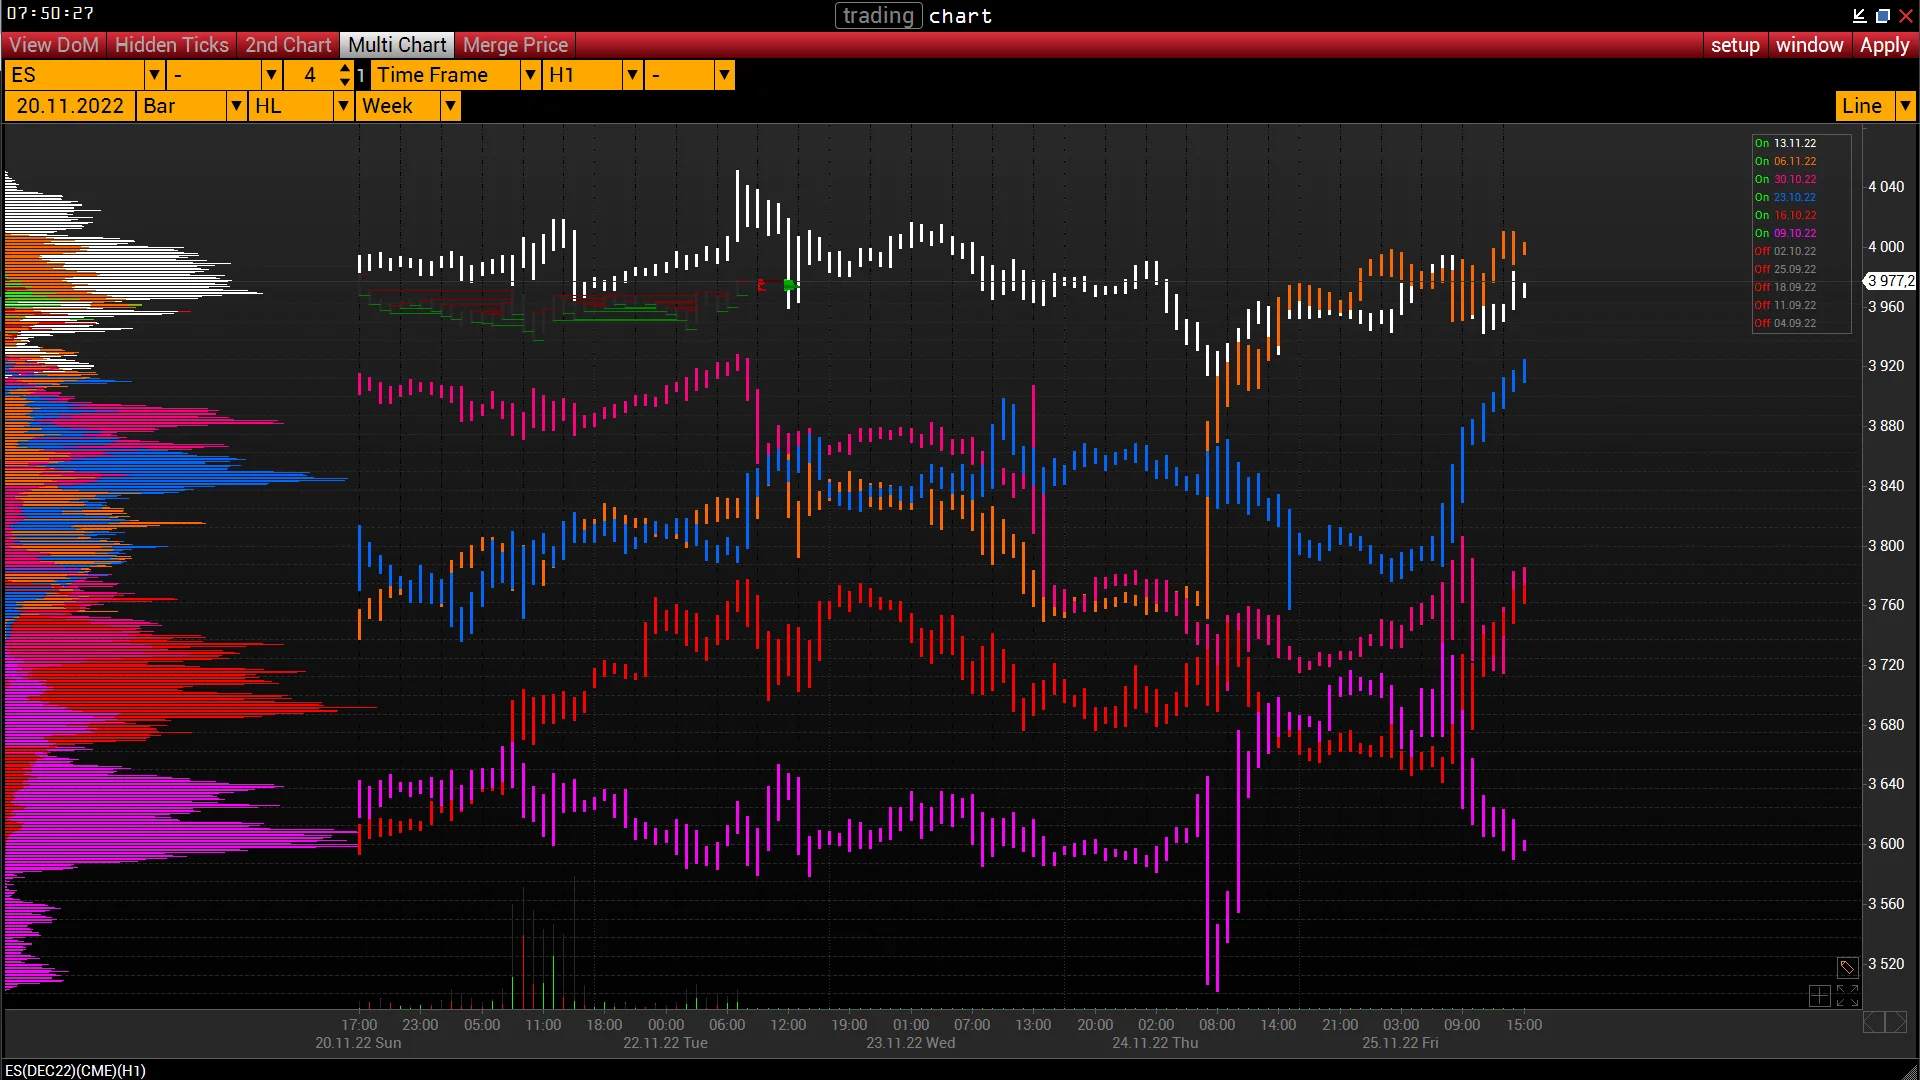Open the window menu
The image size is (1920, 1080).
click(1809, 45)
